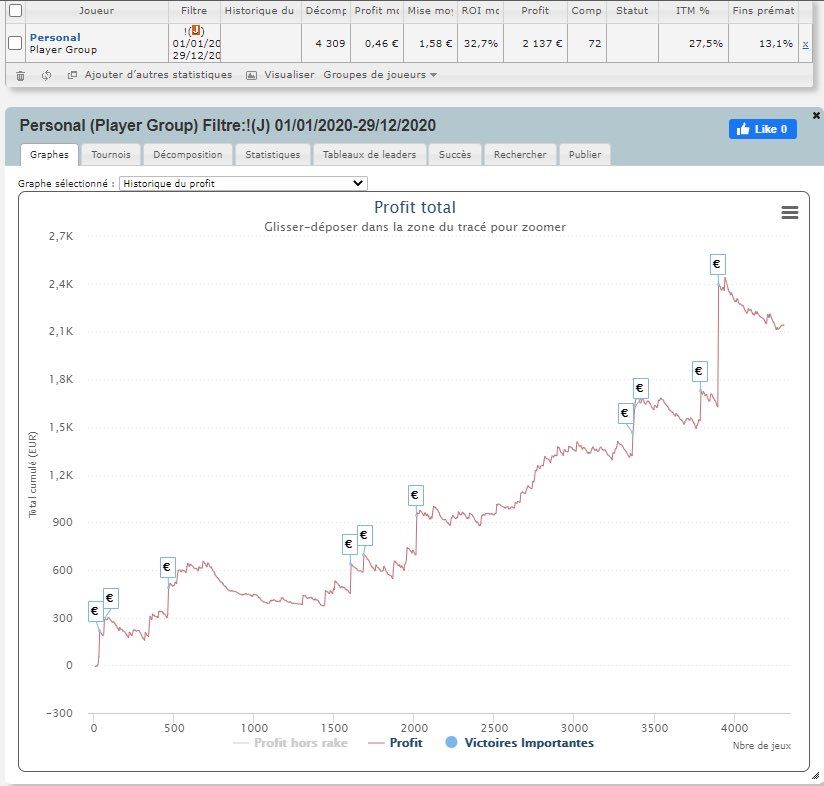Click the Facebook Like button

763,129
